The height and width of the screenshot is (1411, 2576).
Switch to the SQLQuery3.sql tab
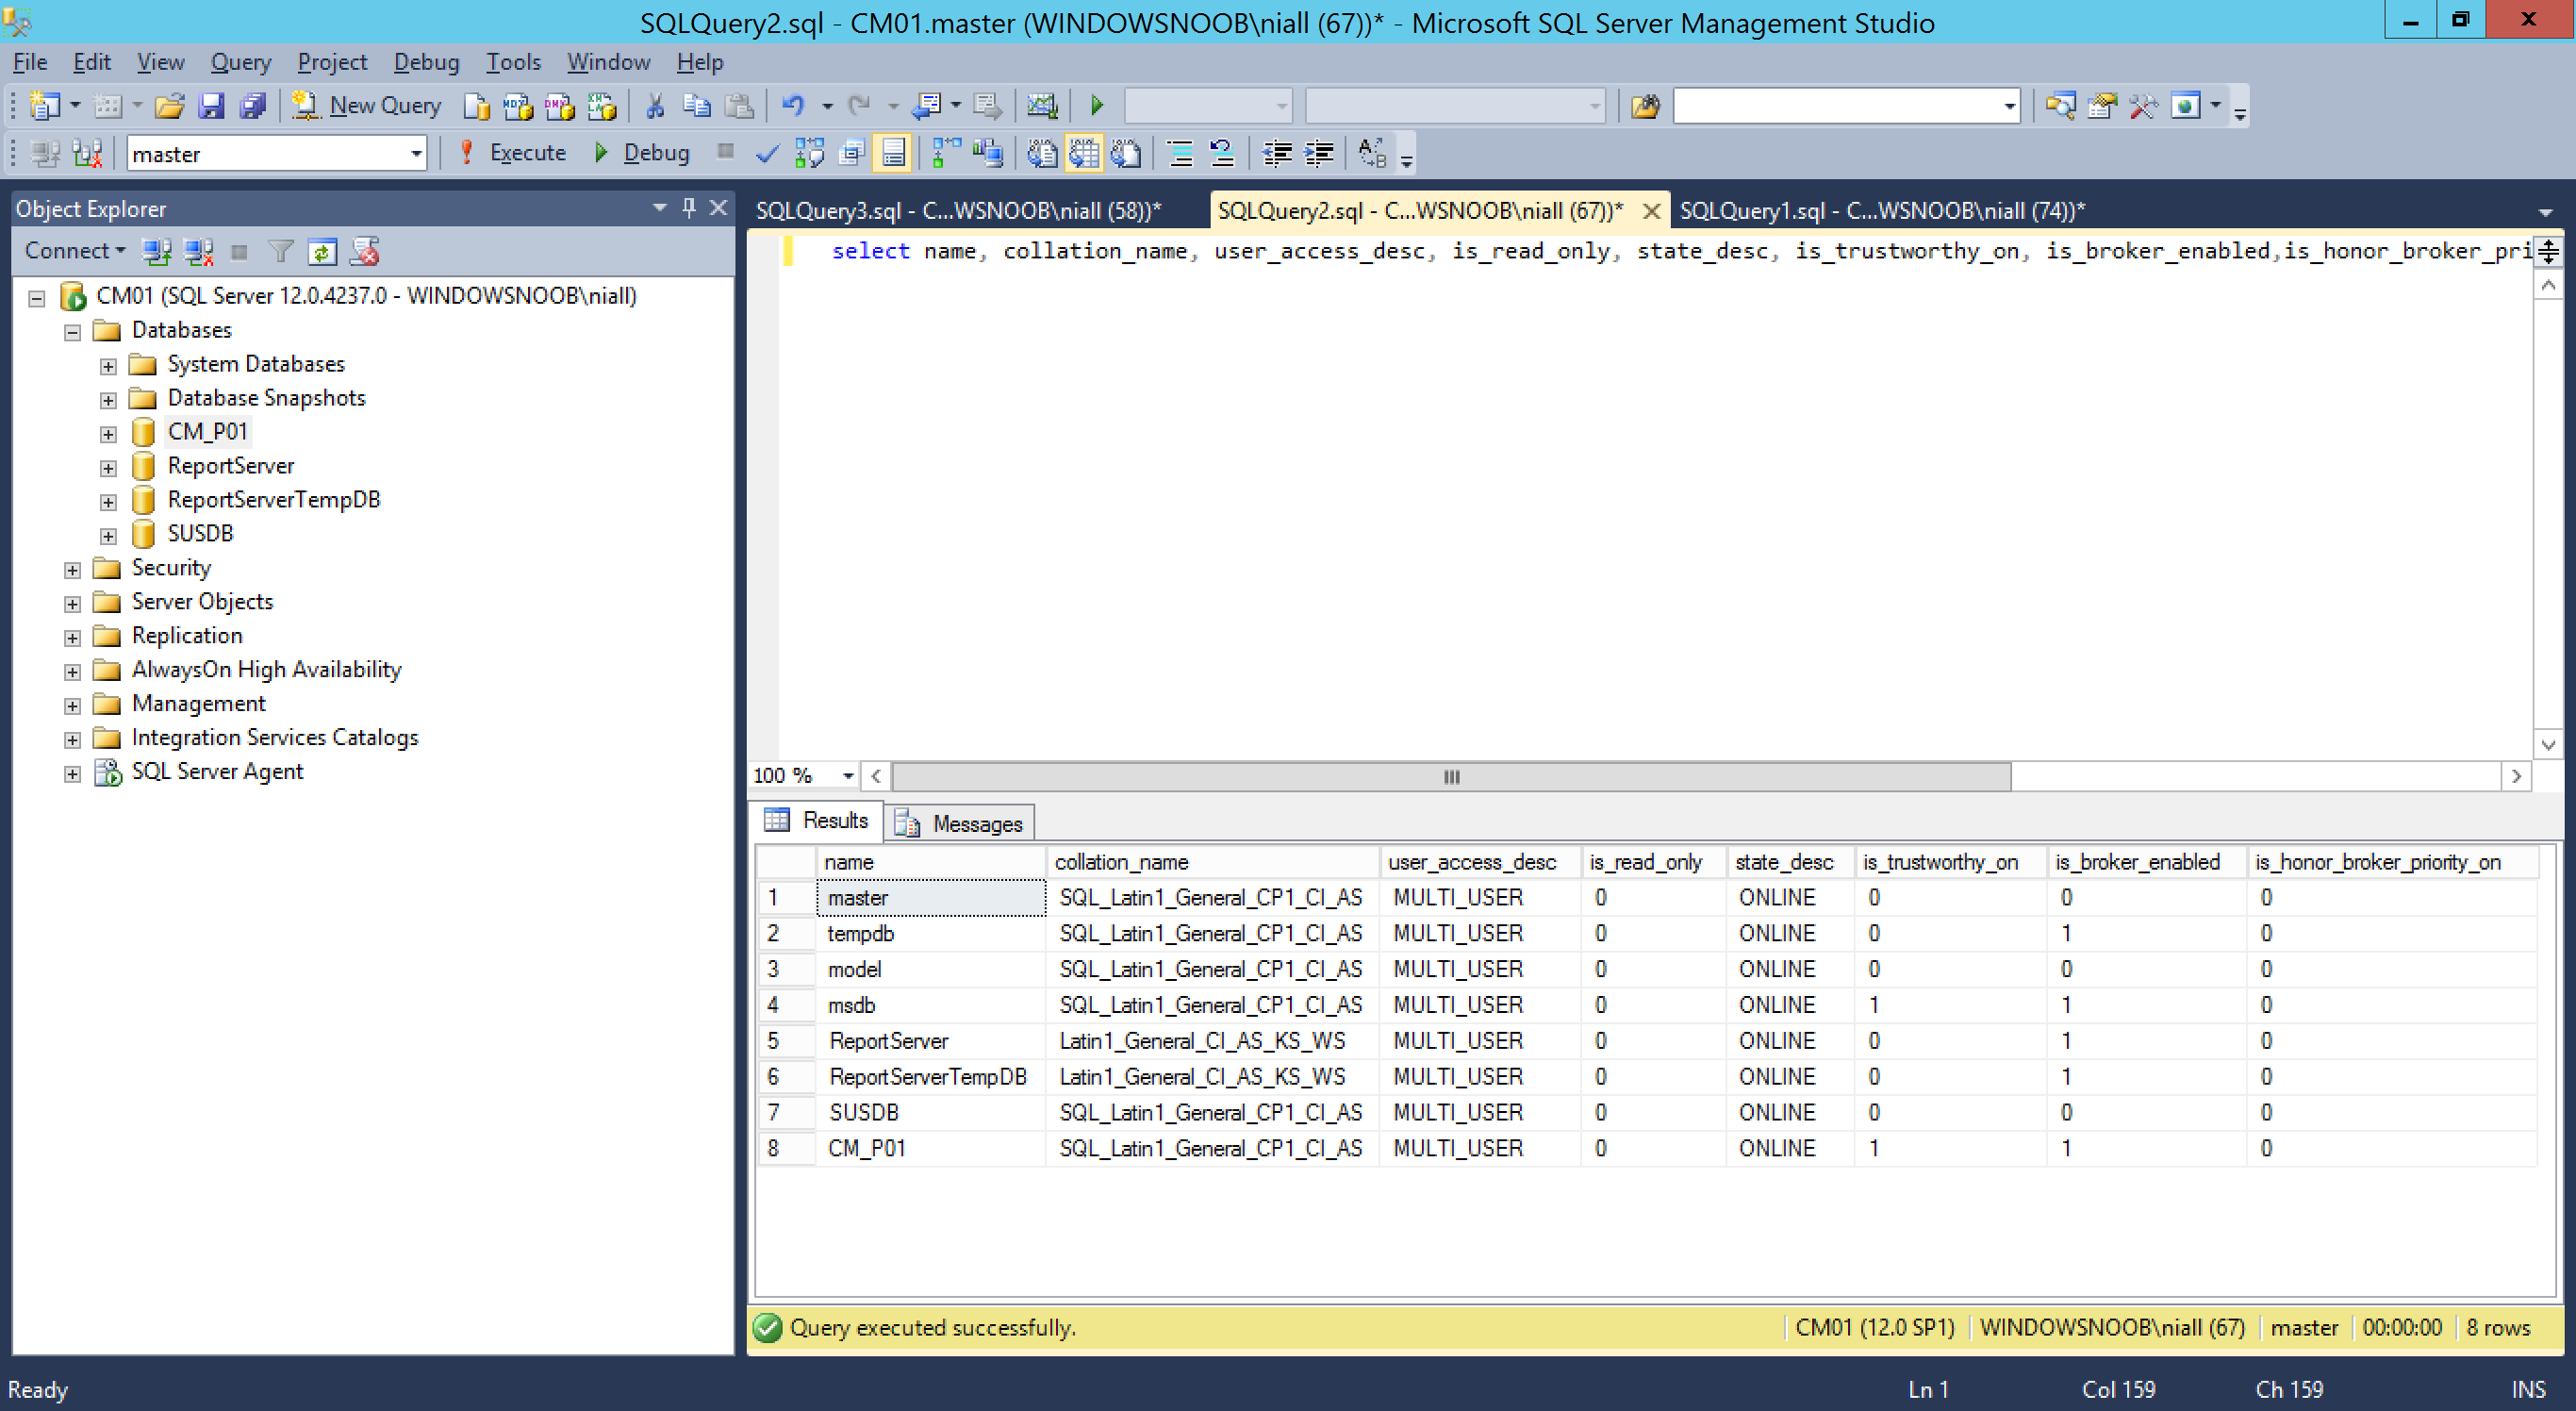958,210
